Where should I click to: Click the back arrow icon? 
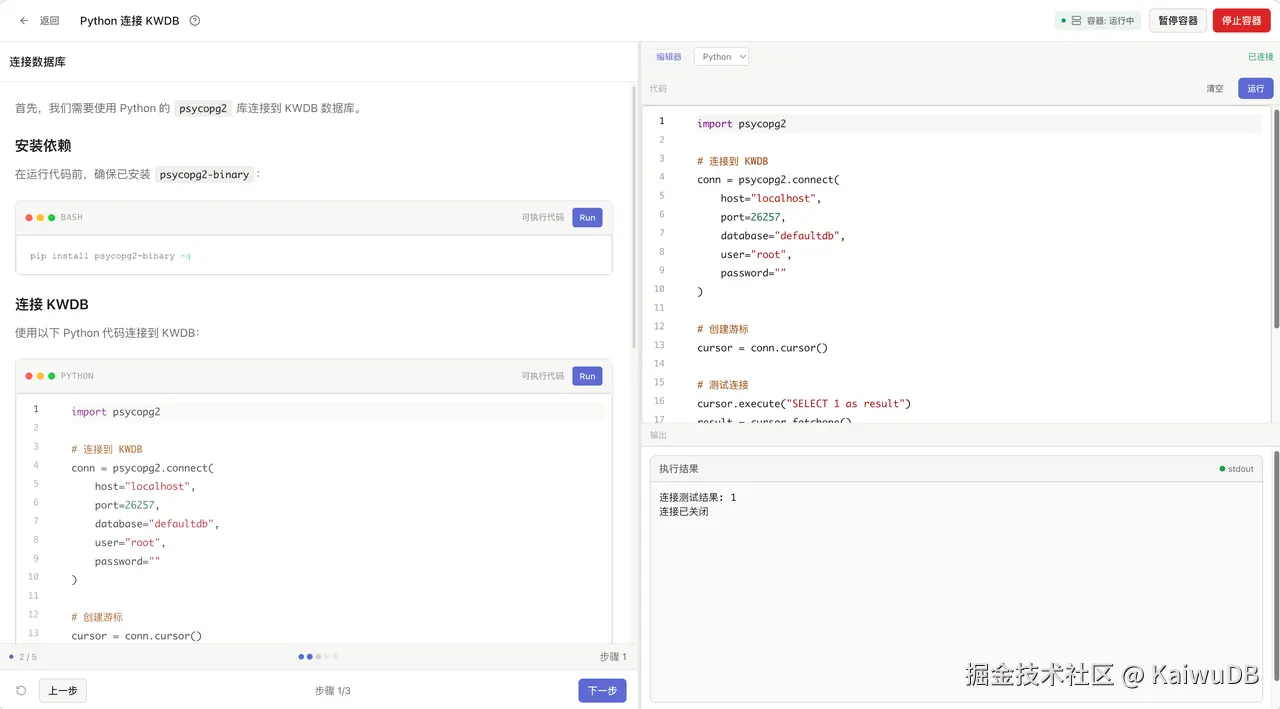[24, 21]
